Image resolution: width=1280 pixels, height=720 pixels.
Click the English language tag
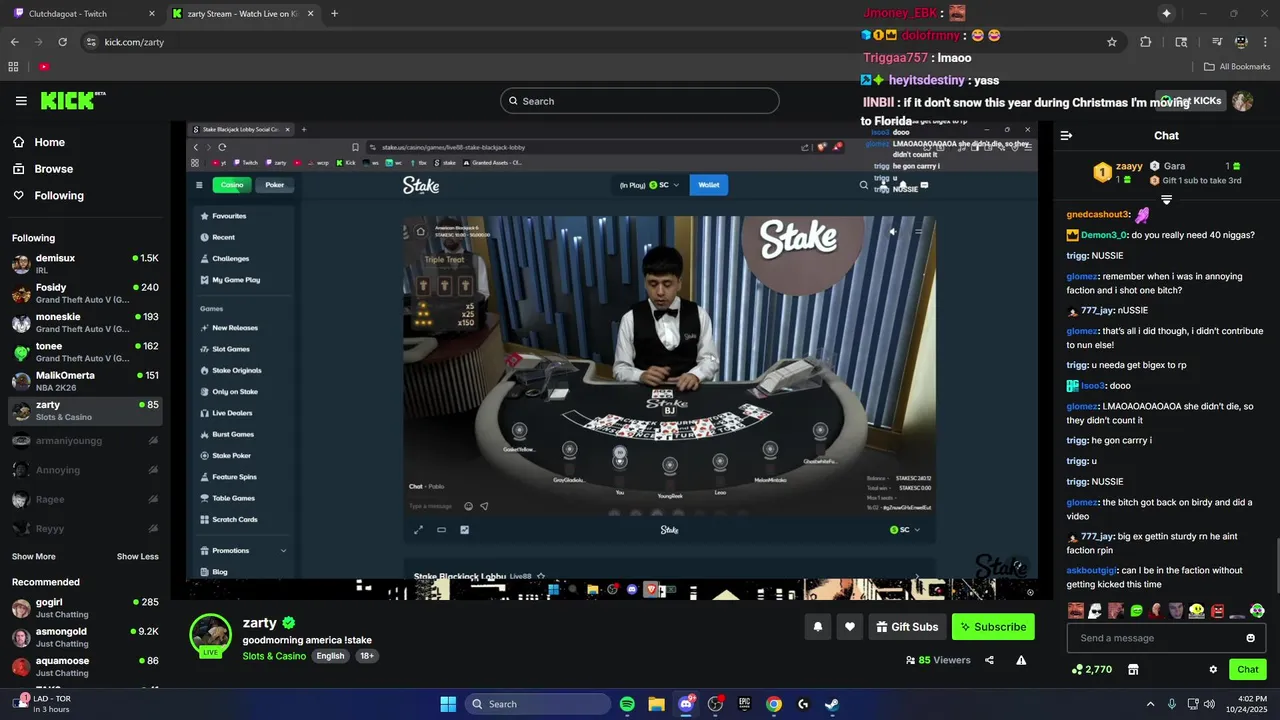[330, 656]
